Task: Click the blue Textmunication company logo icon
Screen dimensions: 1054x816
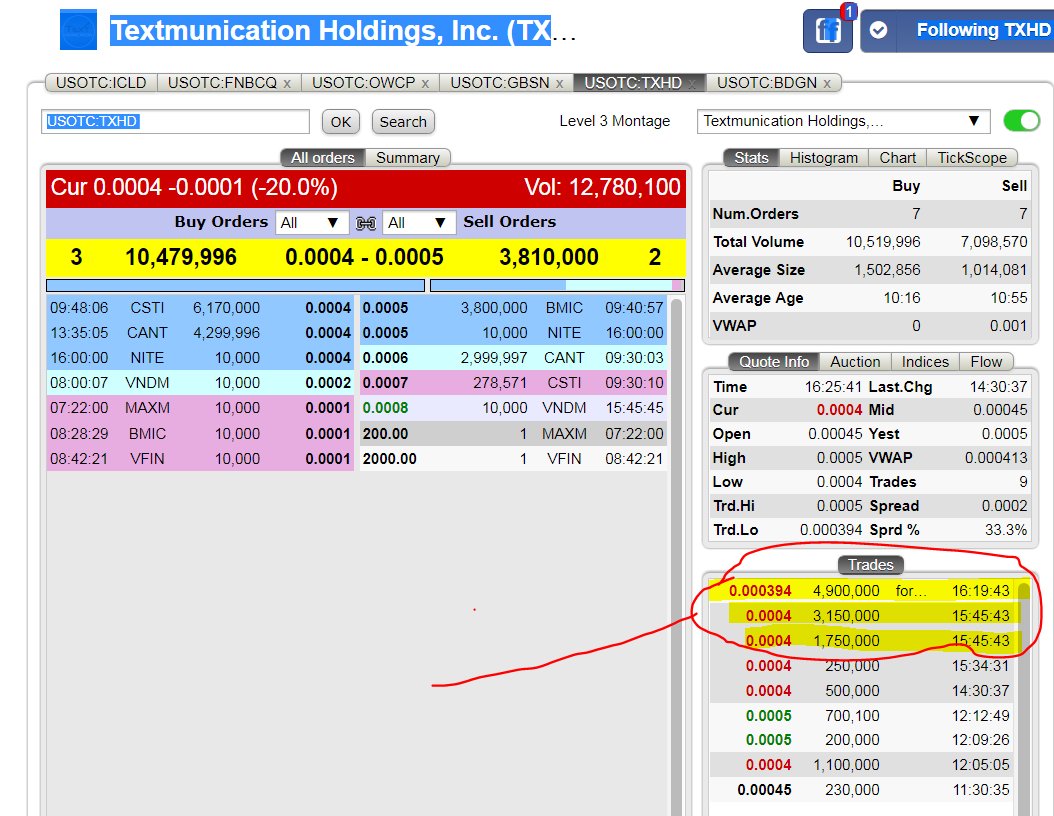Action: tap(78, 30)
